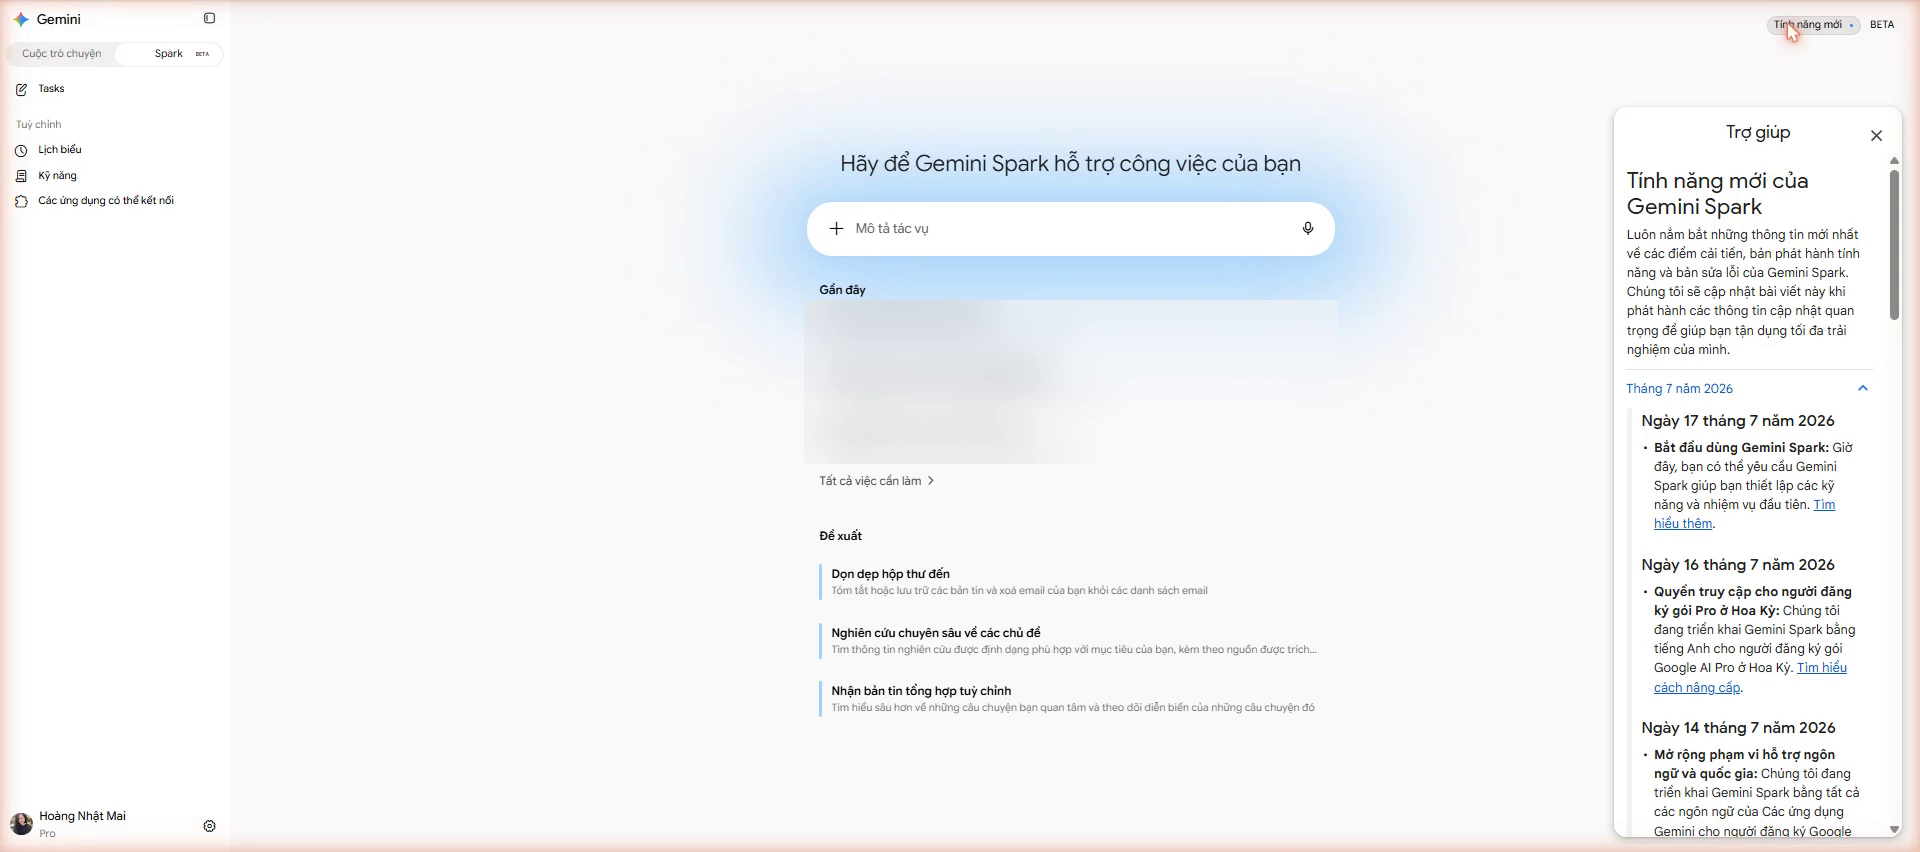Click scroll up arrow in help panel
1920x852 pixels.
click(x=1894, y=161)
